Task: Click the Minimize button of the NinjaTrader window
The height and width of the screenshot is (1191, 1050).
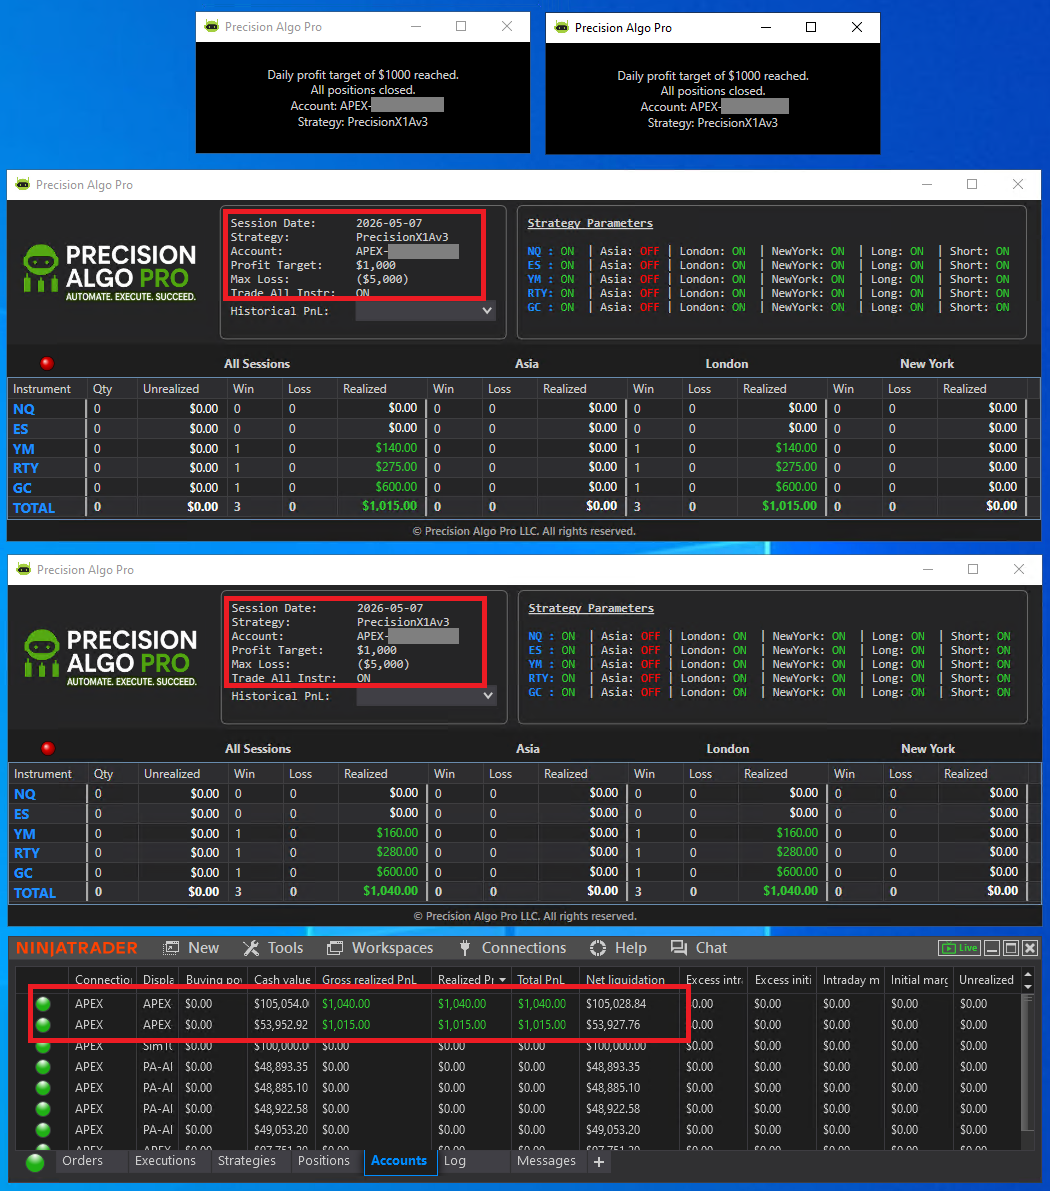Action: (x=991, y=948)
